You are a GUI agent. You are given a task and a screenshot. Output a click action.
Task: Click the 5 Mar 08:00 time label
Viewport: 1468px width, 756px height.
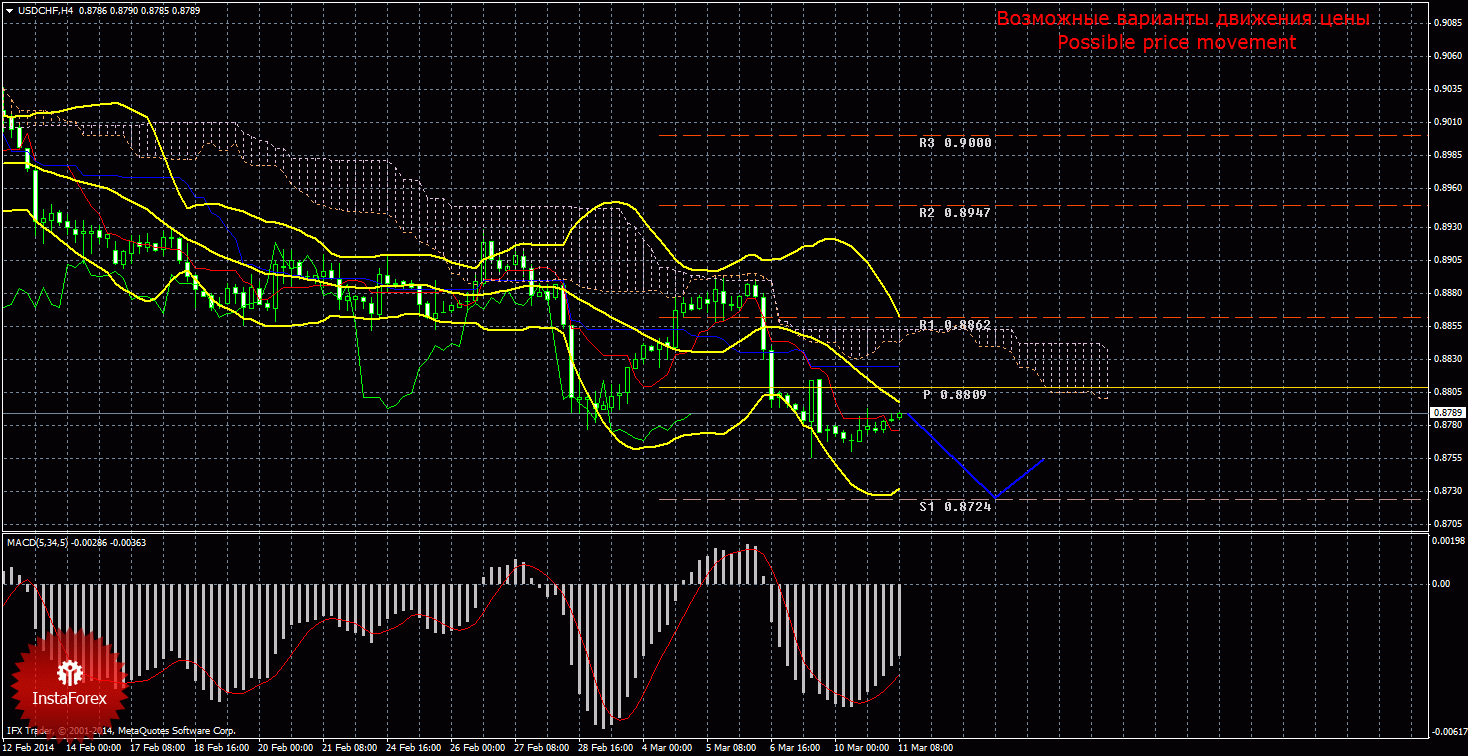(733, 748)
